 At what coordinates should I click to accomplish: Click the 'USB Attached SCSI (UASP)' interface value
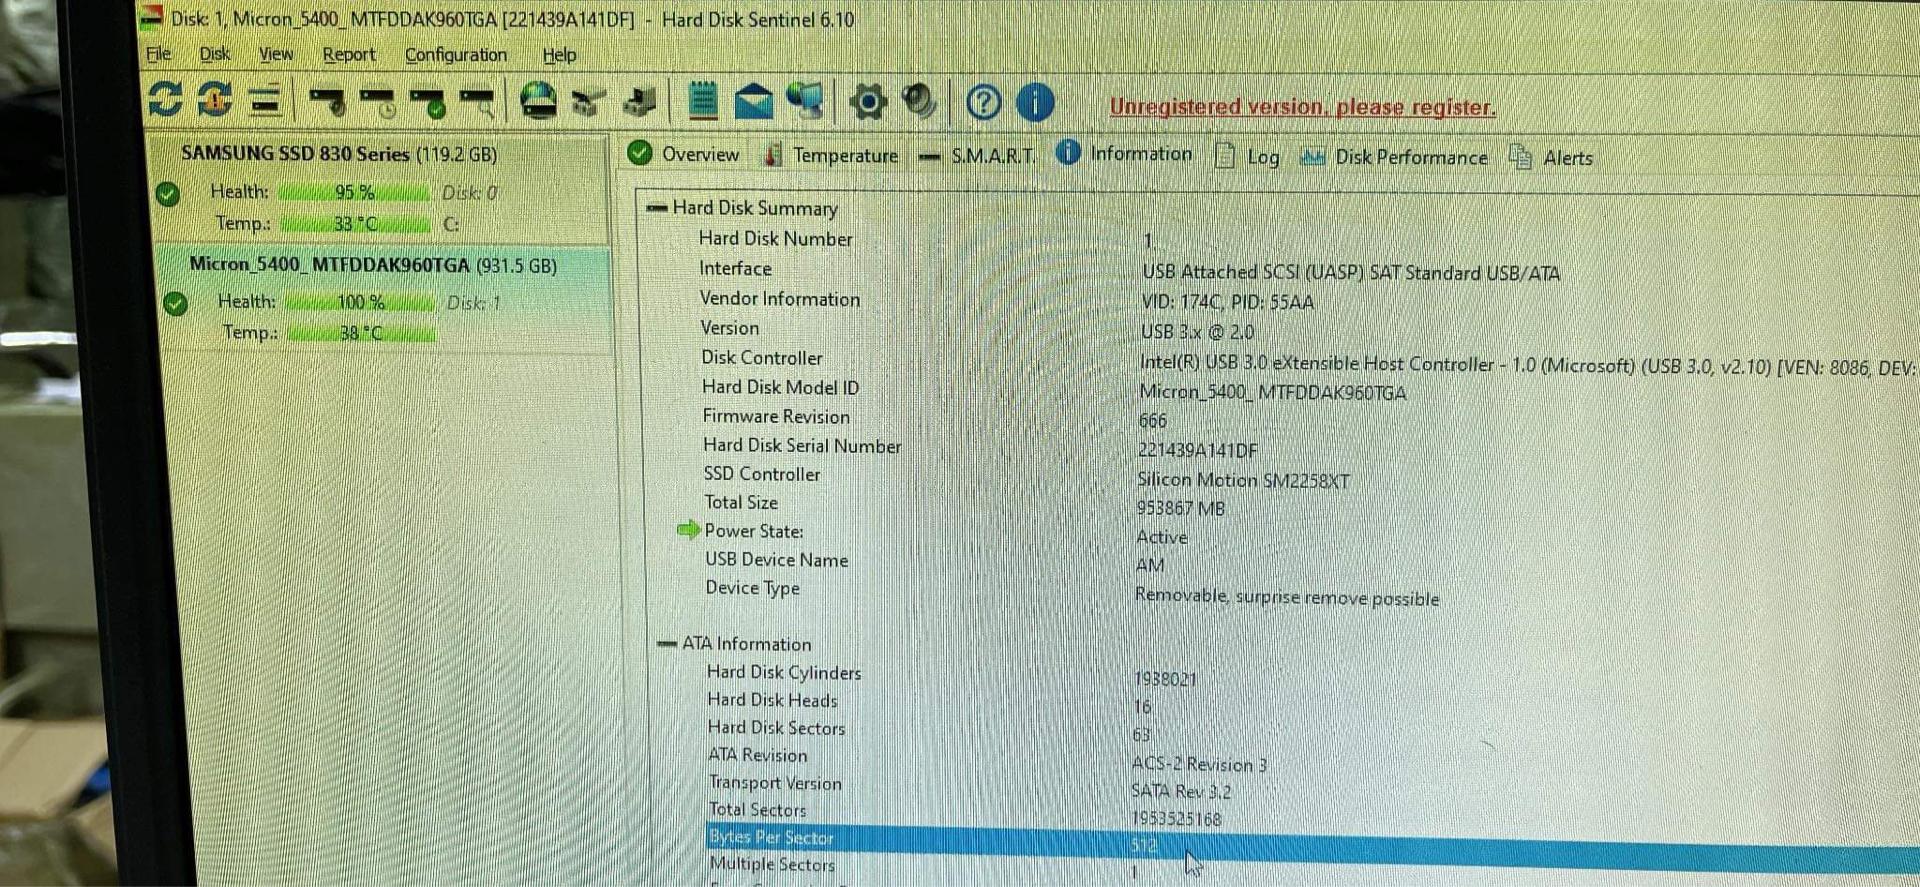click(x=1350, y=272)
